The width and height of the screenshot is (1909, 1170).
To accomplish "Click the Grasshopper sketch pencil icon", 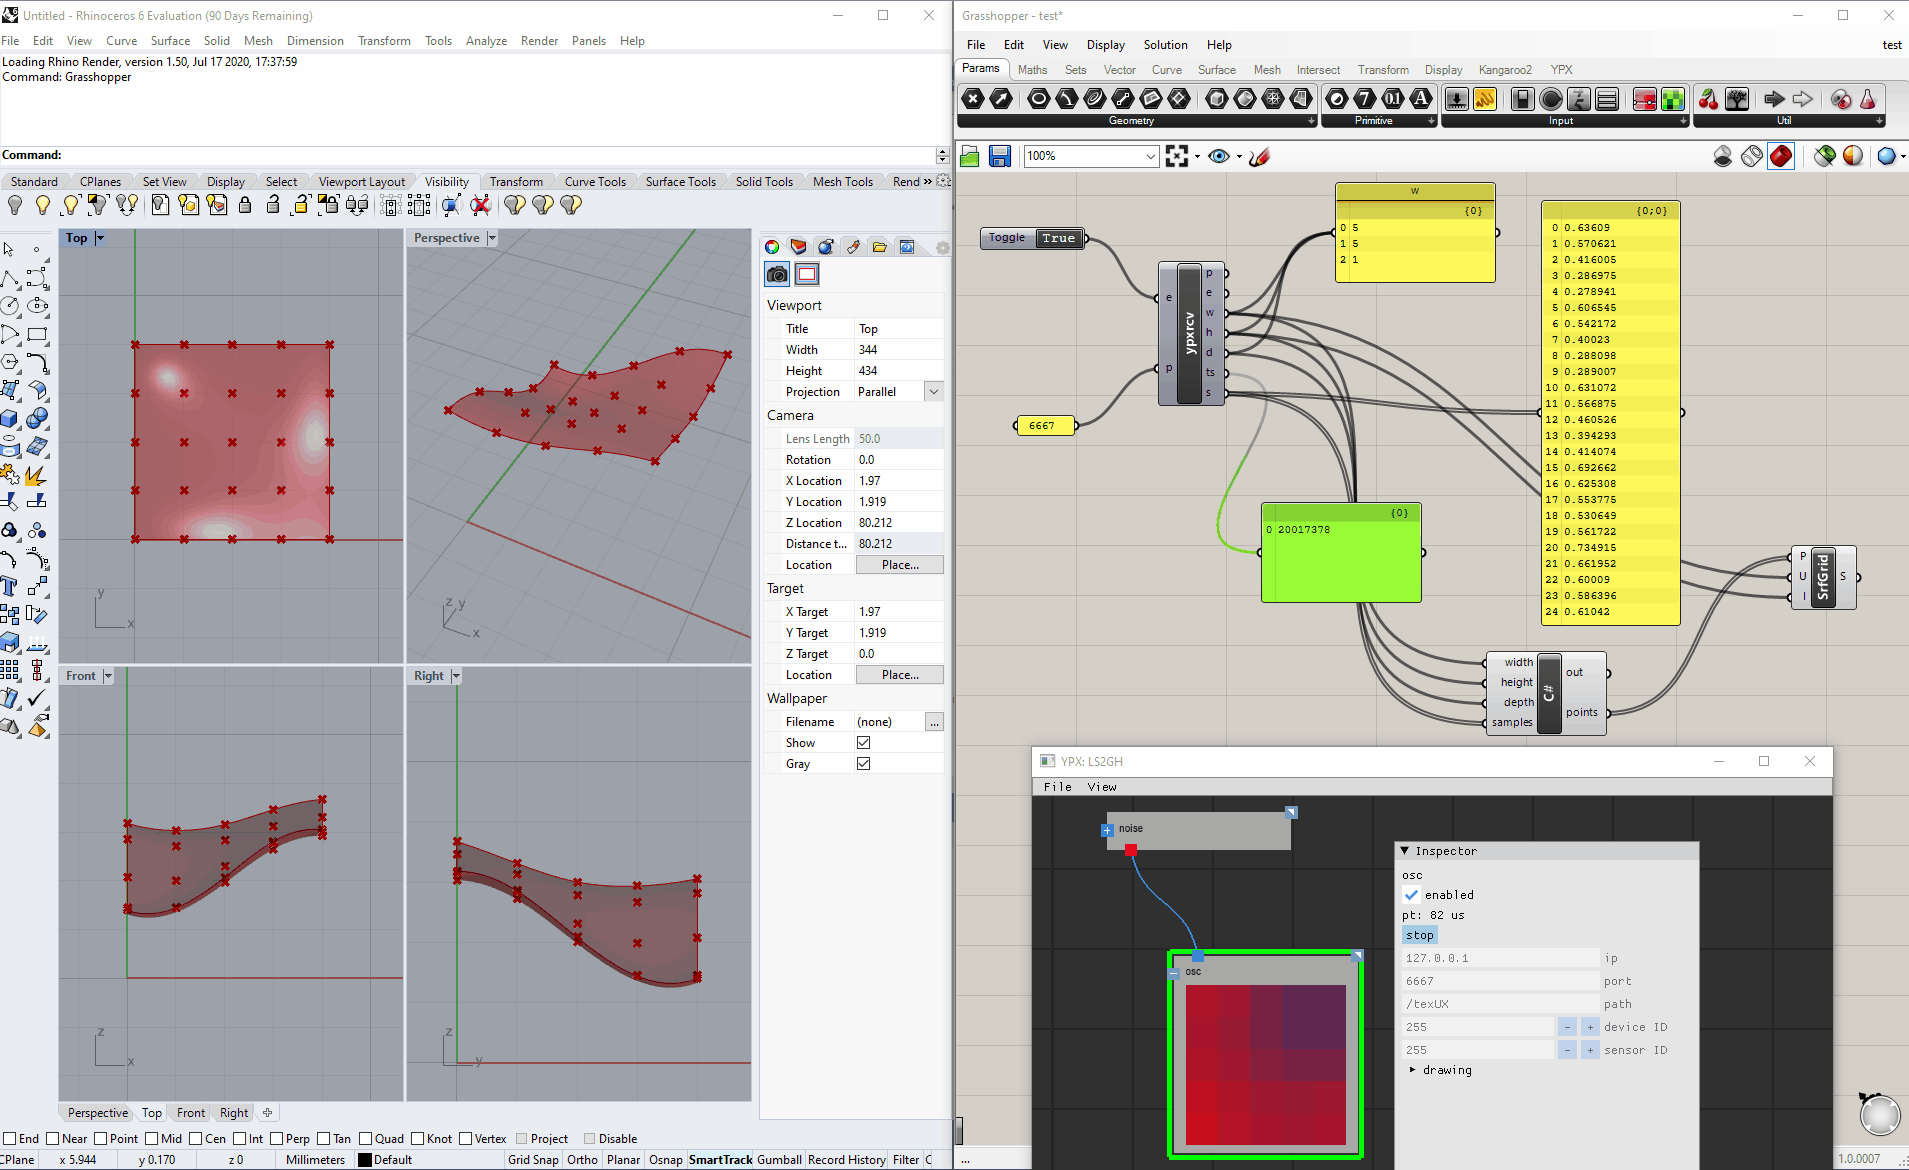I will [1260, 156].
